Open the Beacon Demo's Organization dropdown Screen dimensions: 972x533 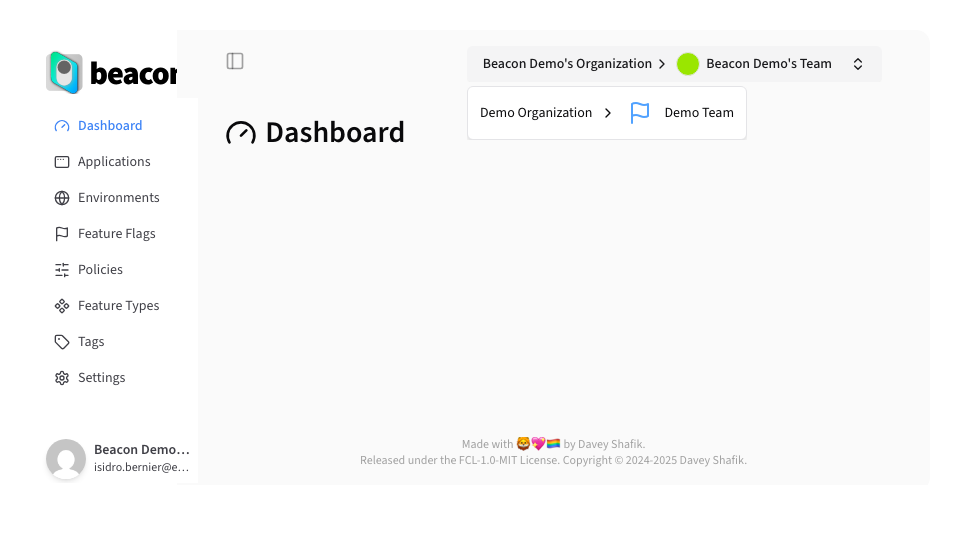(x=567, y=64)
